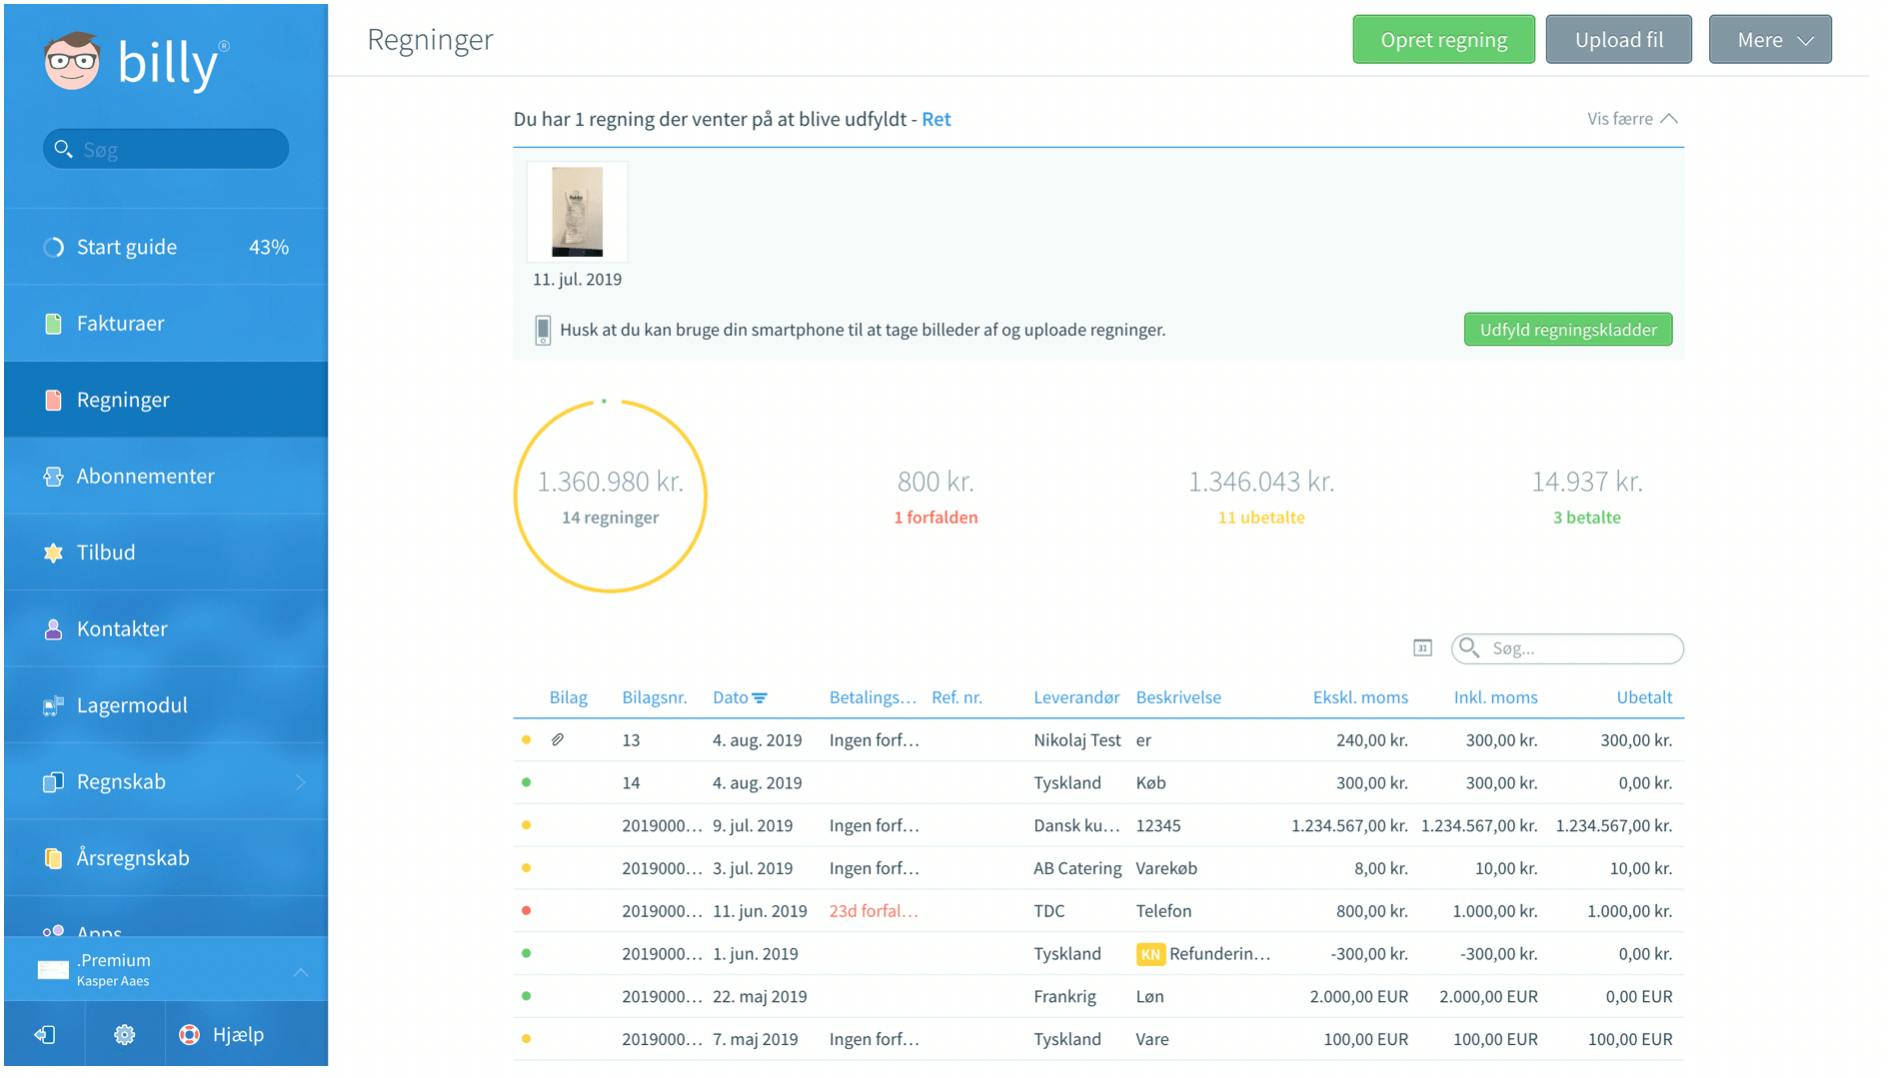The width and height of the screenshot is (1888, 1078).
Task: Click the 43% Start guide progress
Action: point(269,247)
